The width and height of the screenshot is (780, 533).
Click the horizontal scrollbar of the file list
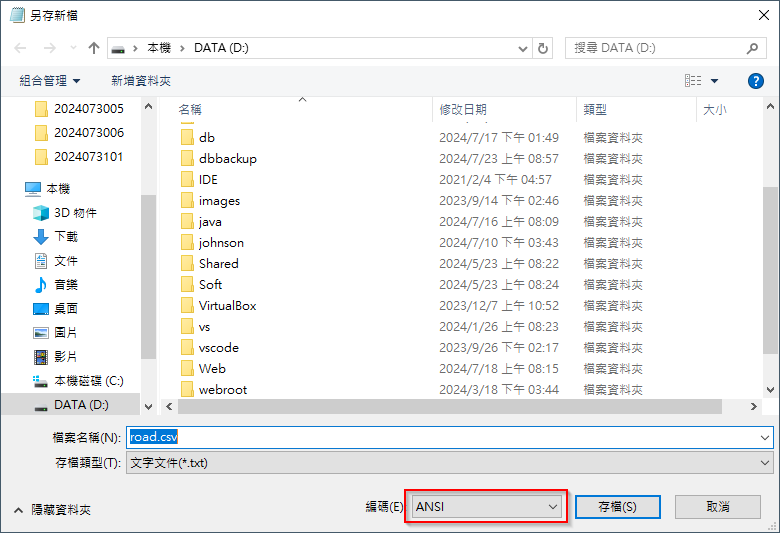[x=450, y=407]
